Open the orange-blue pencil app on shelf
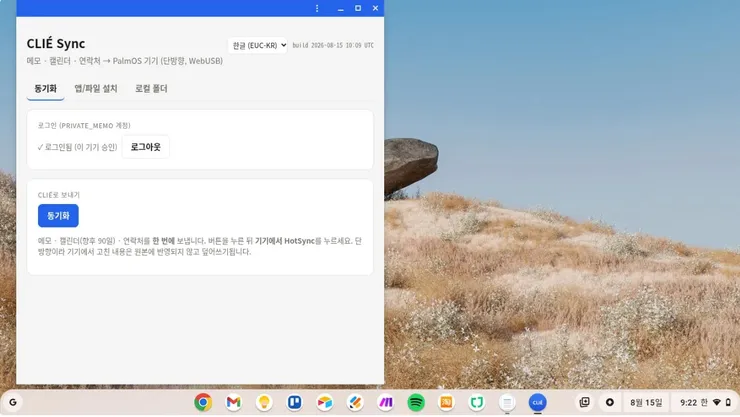Image resolution: width=740 pixels, height=417 pixels. 355,402
